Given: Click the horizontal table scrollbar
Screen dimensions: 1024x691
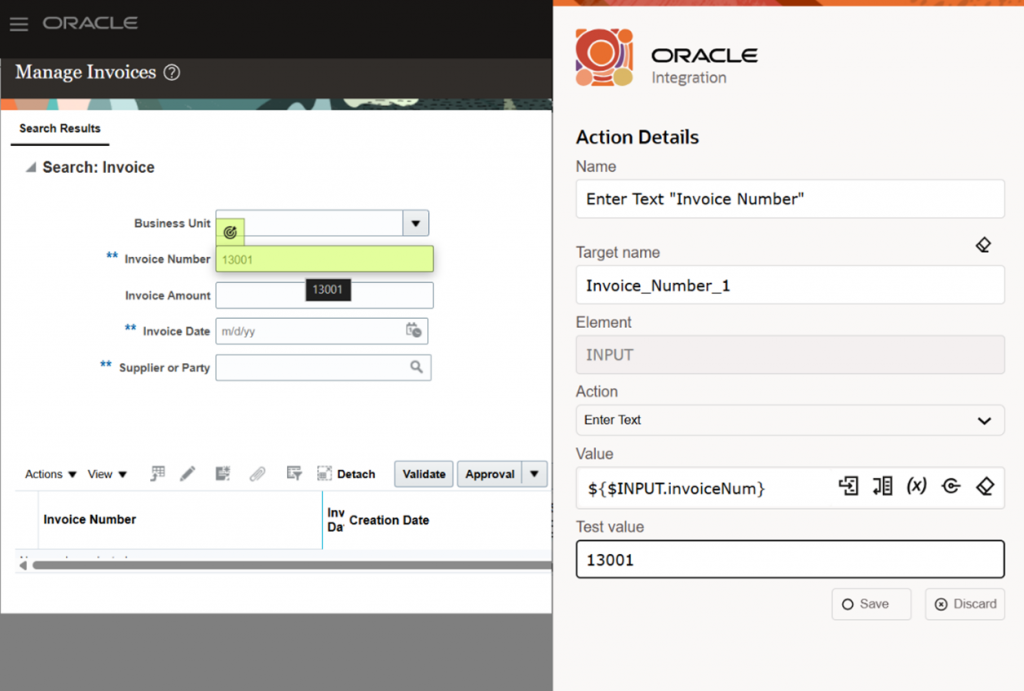Looking at the screenshot, I should point(292,565).
